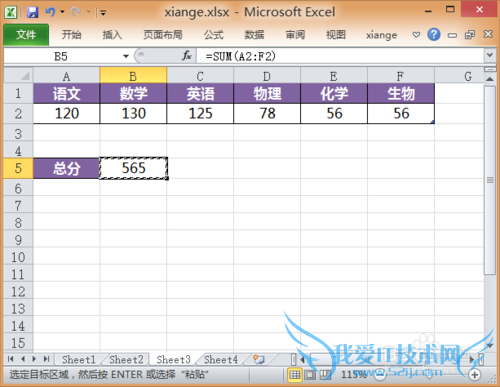
Task: Select column D header
Action: 267,76
